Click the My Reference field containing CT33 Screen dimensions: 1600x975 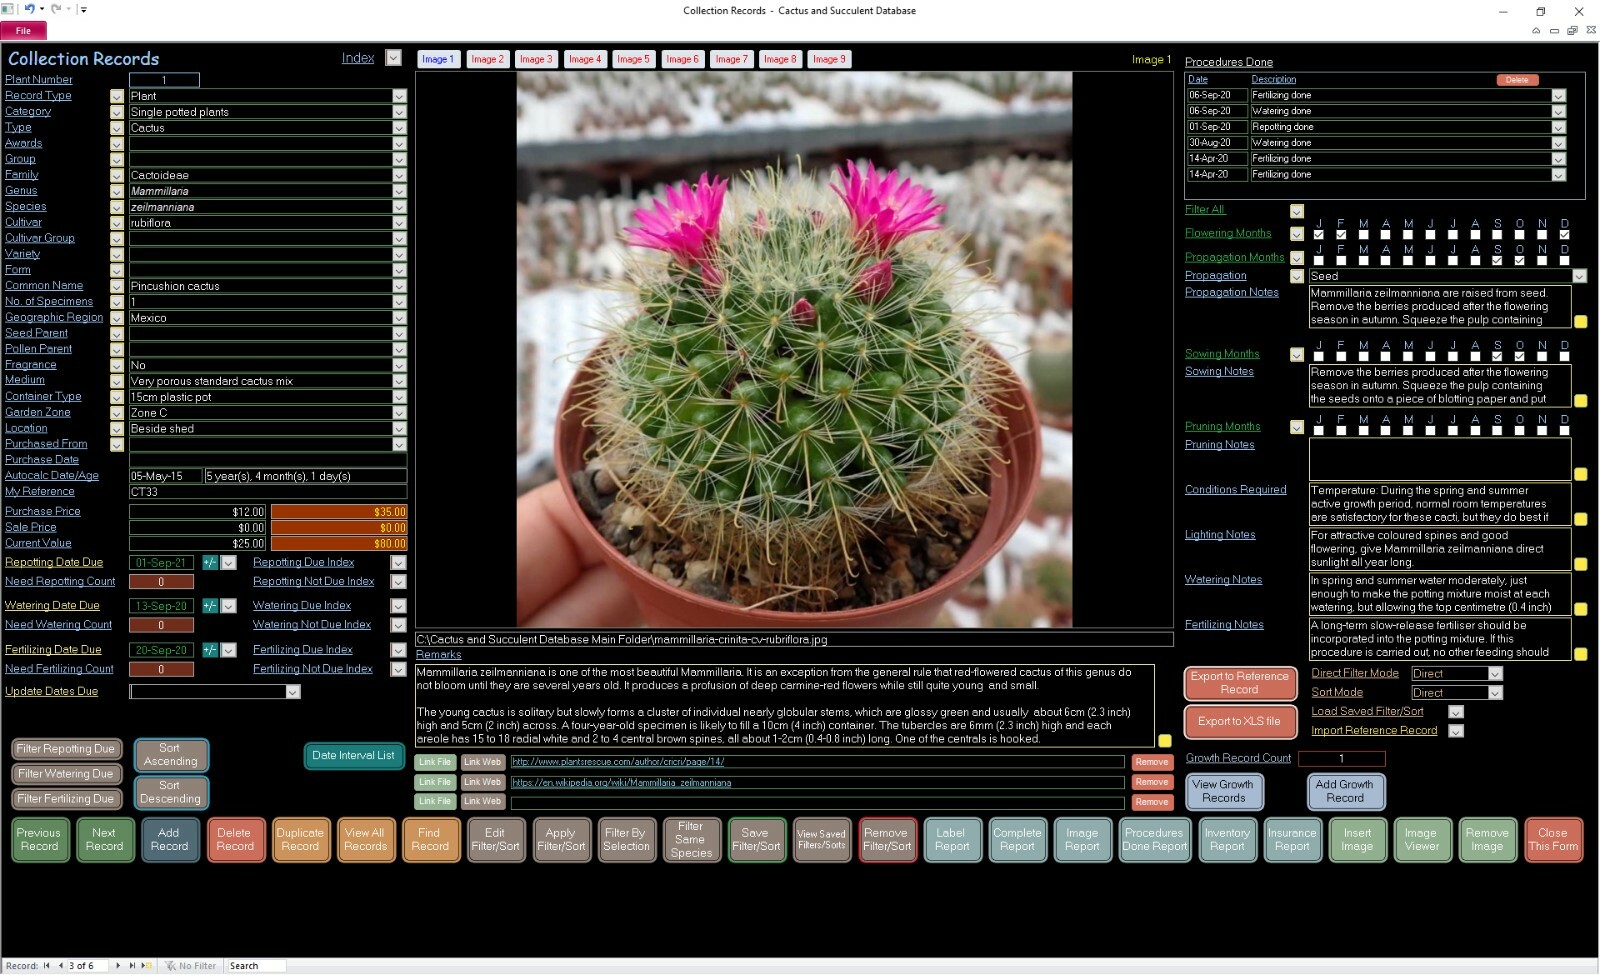268,492
